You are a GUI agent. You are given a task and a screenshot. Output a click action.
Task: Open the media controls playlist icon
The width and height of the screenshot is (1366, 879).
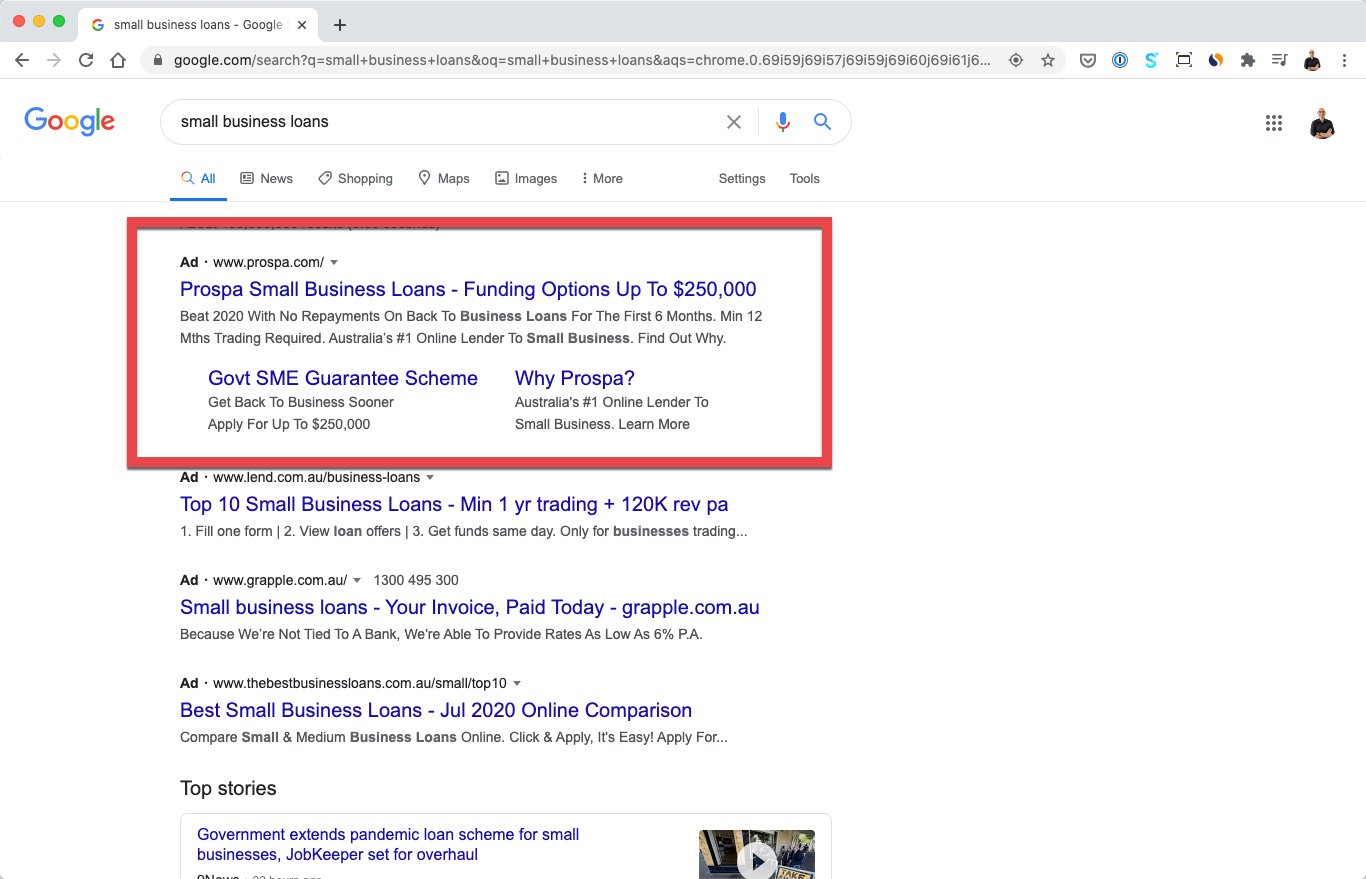click(x=1280, y=60)
